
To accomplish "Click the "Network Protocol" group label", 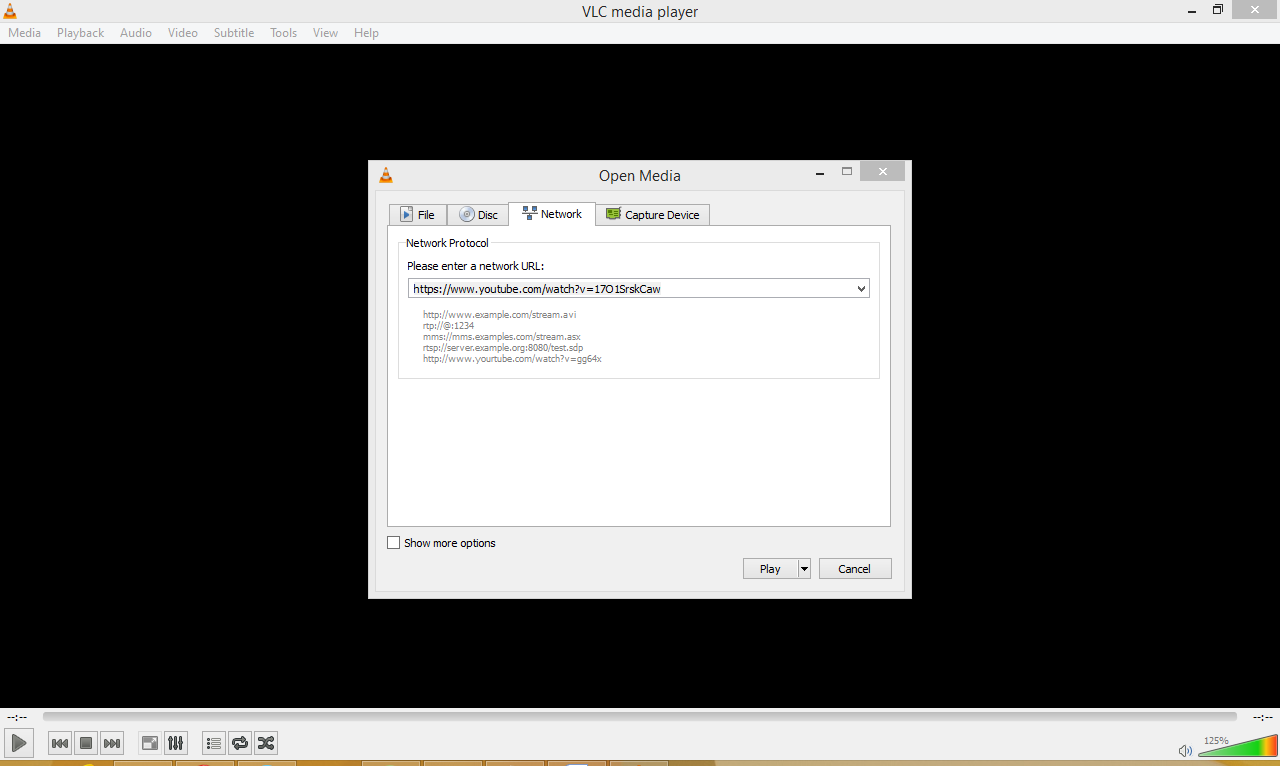I will [x=448, y=243].
